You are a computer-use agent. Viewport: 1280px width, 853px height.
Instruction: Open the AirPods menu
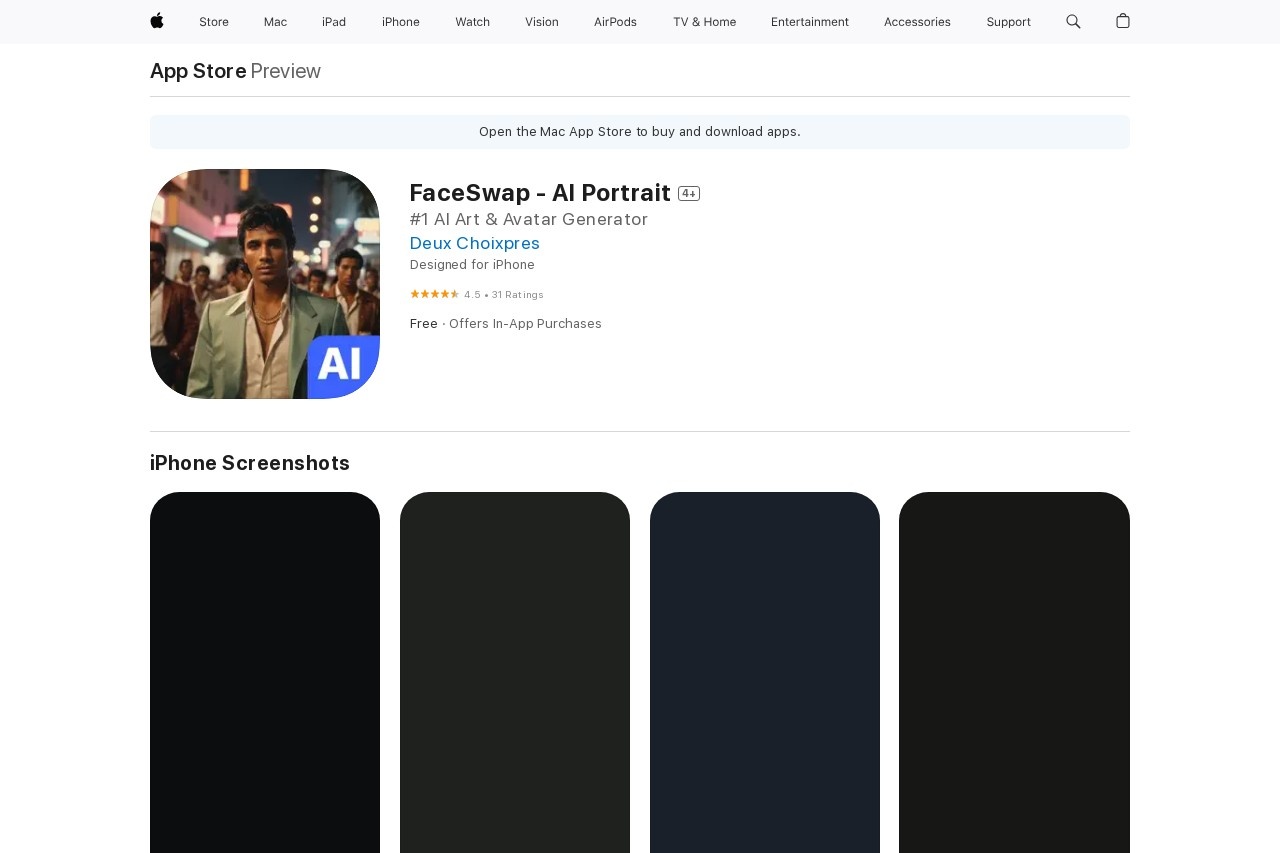point(615,22)
